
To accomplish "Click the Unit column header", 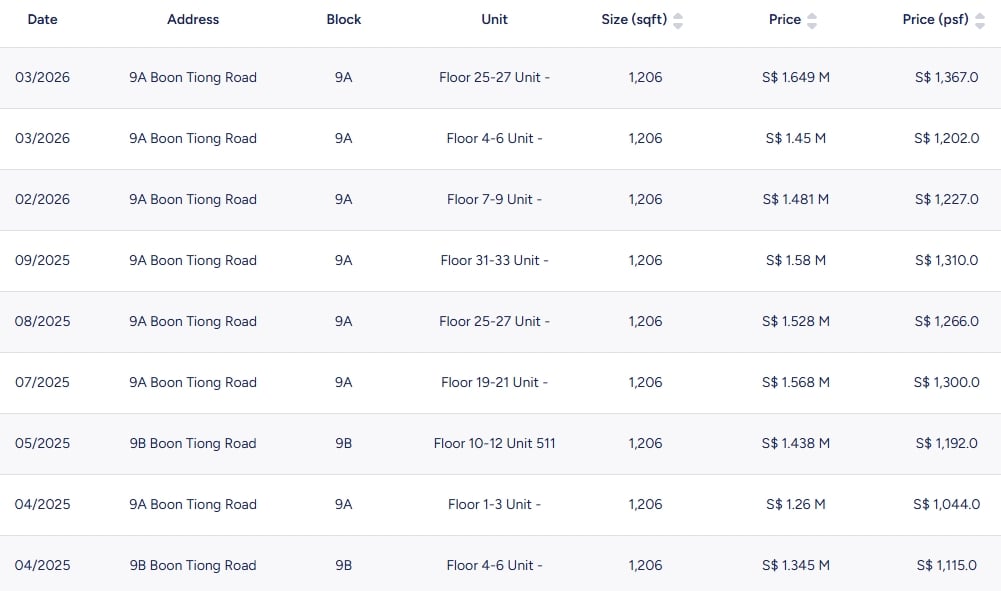I will (x=494, y=19).
